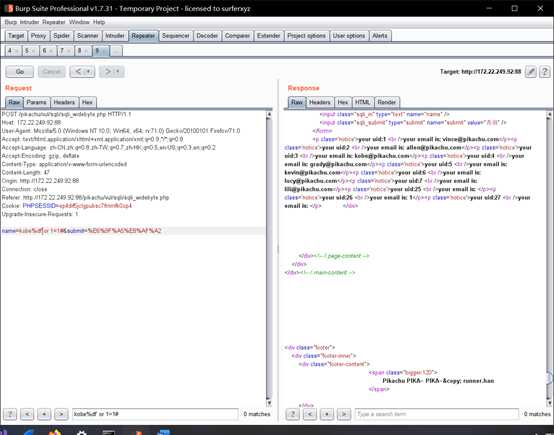Image resolution: width=554 pixels, height=435 pixels.
Task: Click response search next match '>' button
Action: point(344,414)
